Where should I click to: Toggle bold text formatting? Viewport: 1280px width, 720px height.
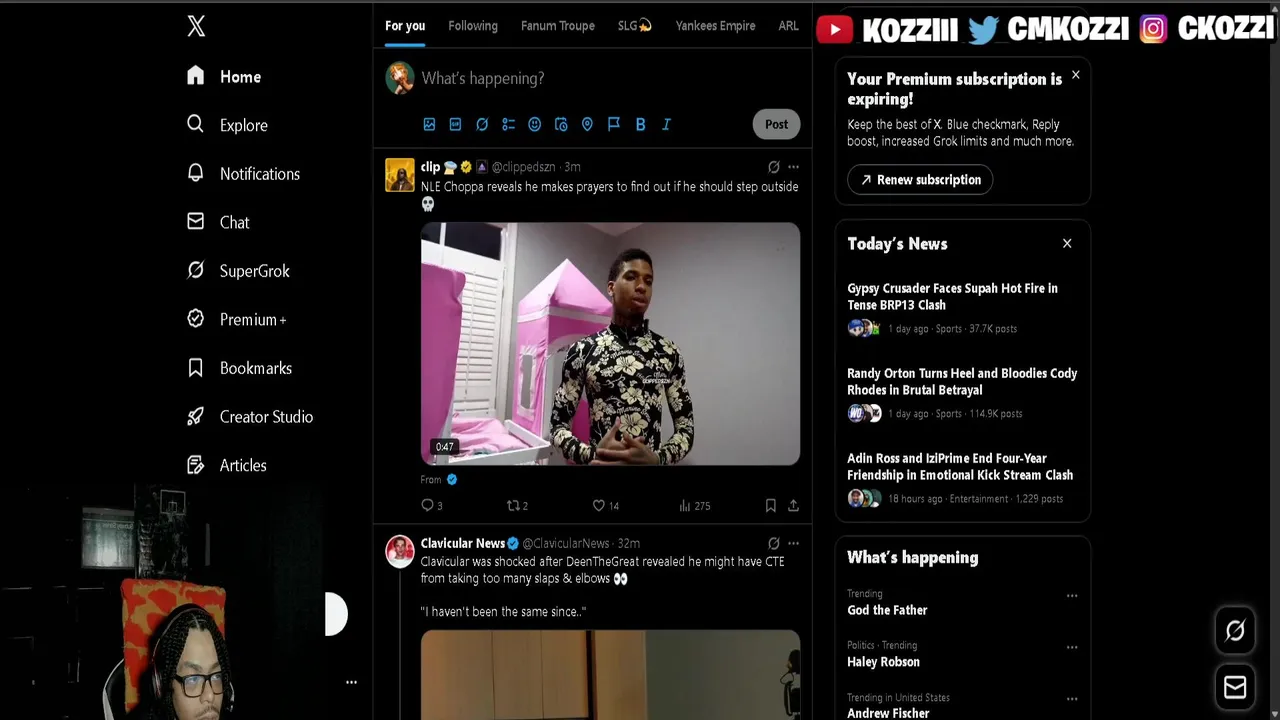[x=640, y=124]
